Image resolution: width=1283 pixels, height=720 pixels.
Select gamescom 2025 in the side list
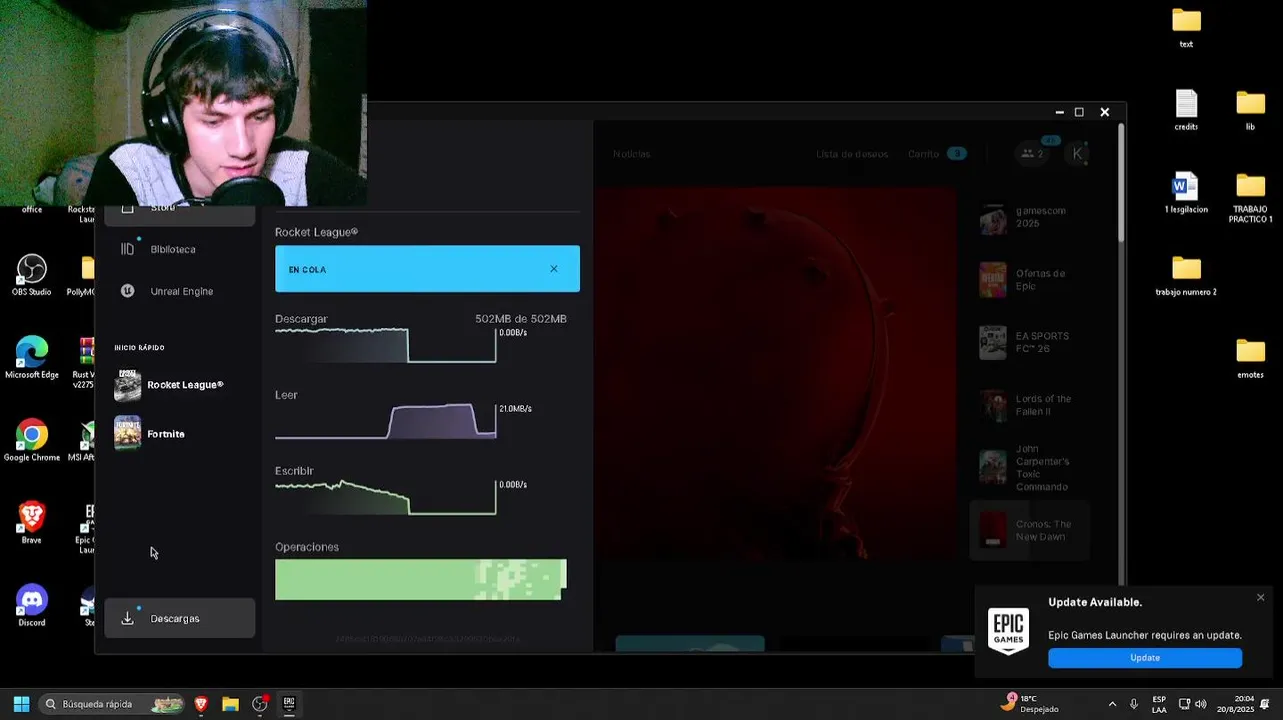pyautogui.click(x=1030, y=217)
